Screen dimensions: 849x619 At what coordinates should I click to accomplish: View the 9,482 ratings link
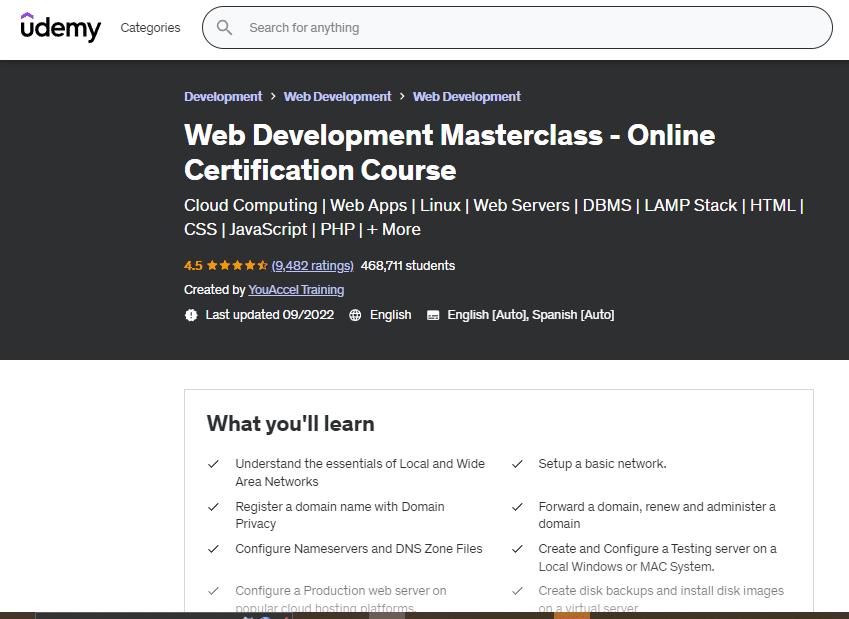tap(312, 266)
